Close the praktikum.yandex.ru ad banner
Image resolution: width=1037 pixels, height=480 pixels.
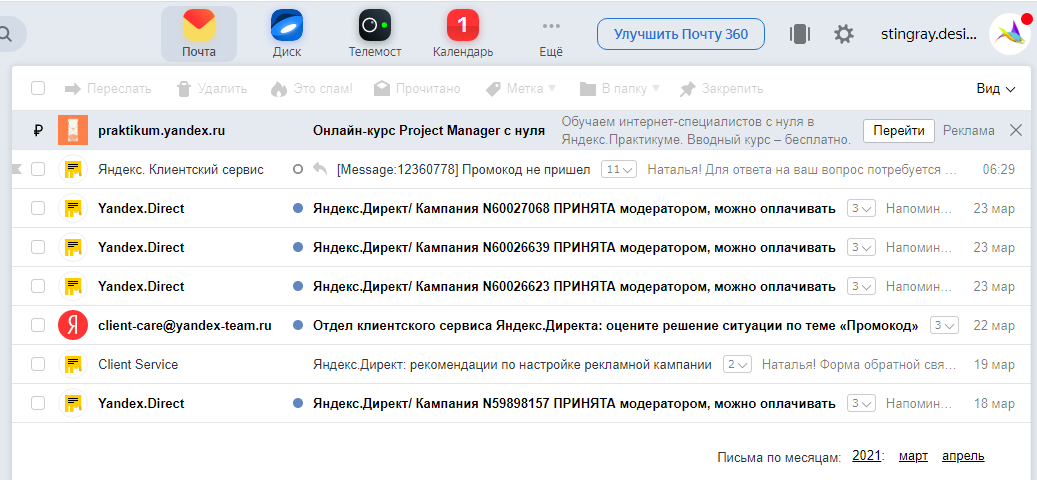1016,130
